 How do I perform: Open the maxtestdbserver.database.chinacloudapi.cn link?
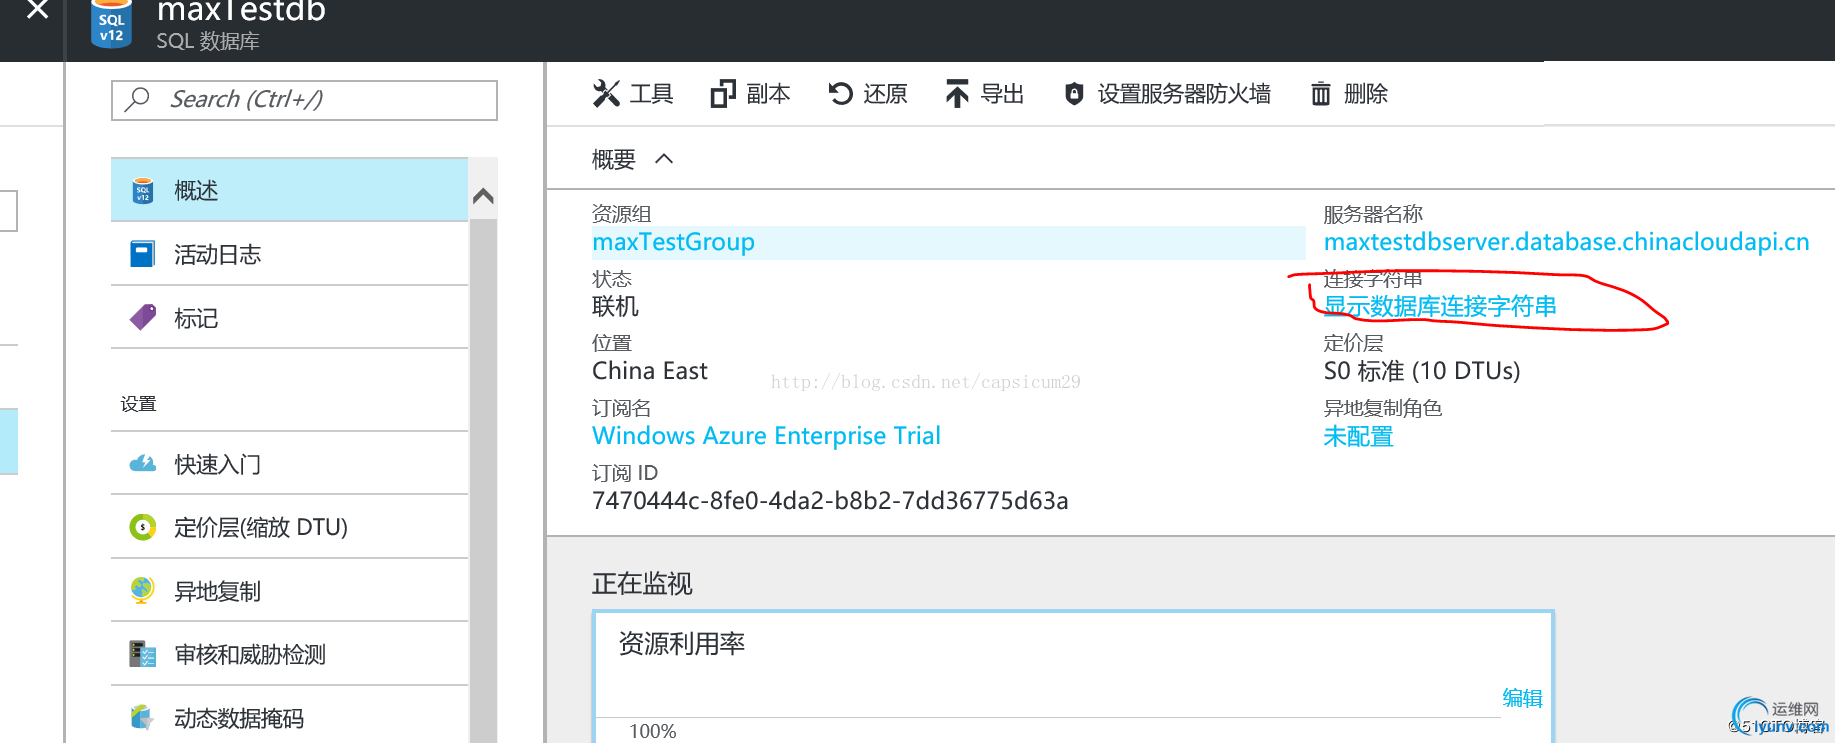point(1566,242)
